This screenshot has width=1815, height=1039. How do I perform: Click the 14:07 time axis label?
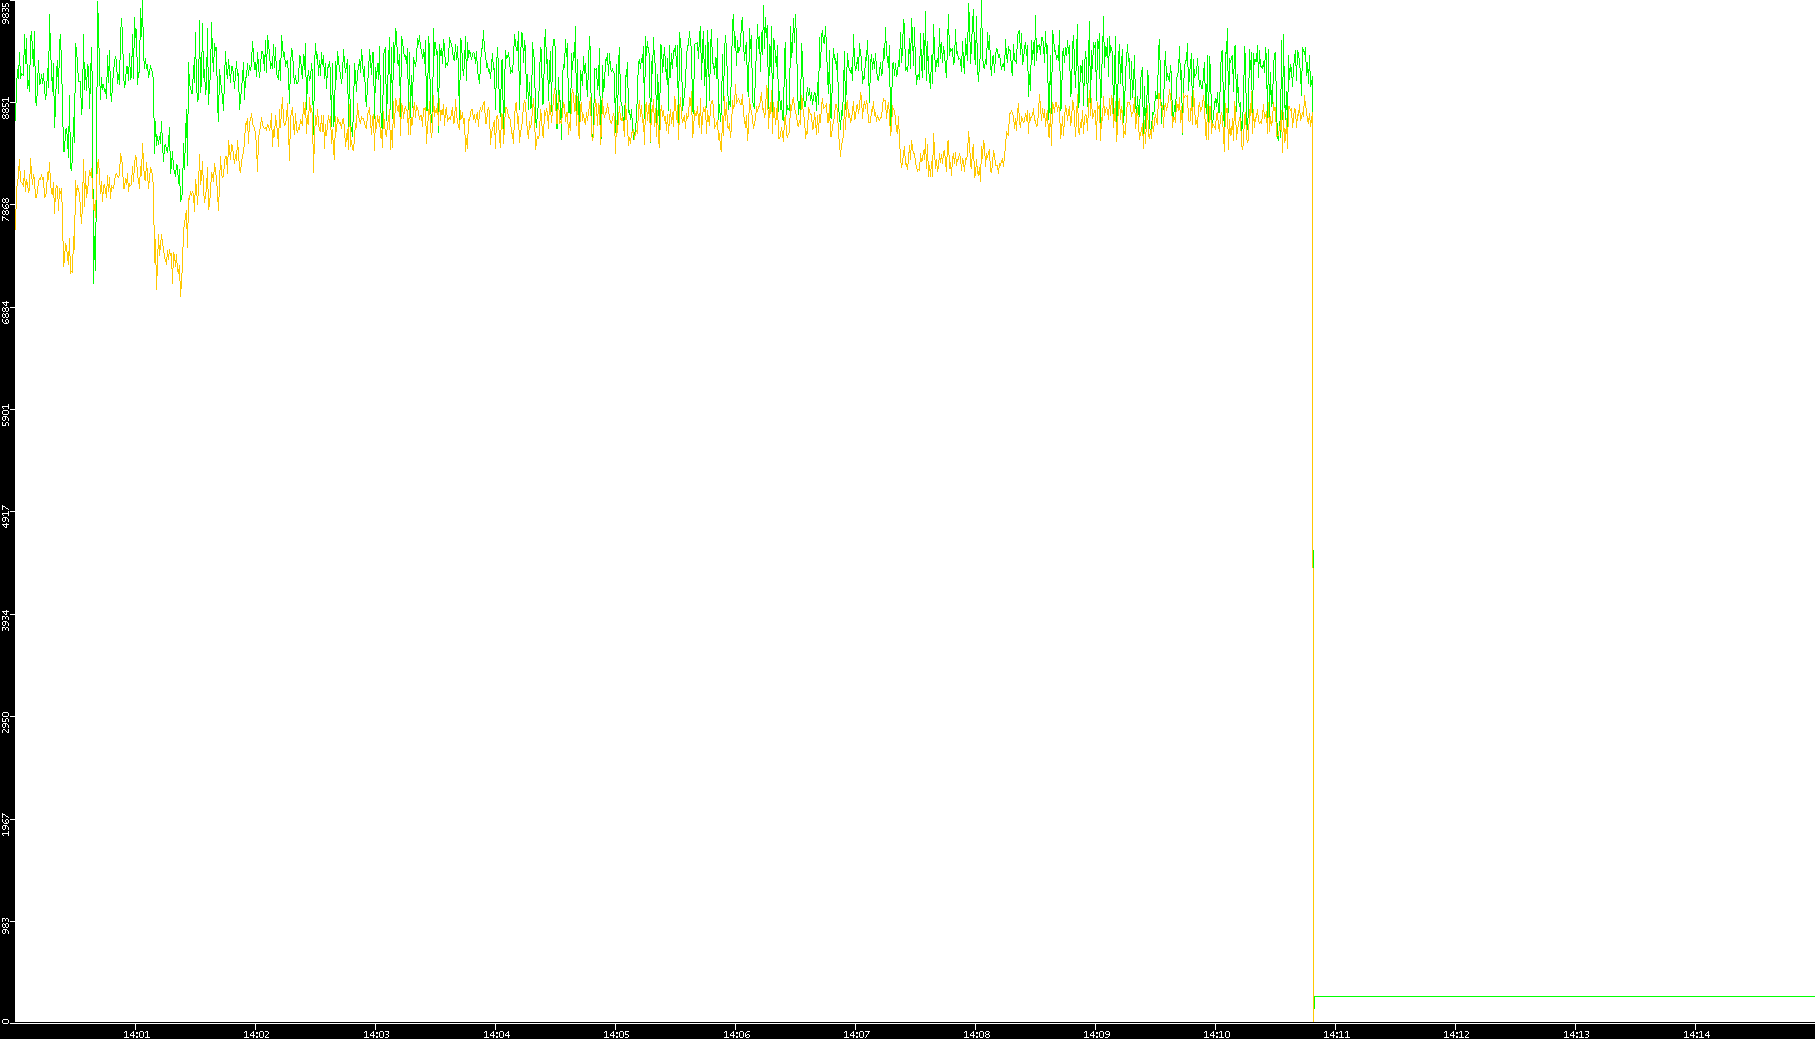(856, 1034)
